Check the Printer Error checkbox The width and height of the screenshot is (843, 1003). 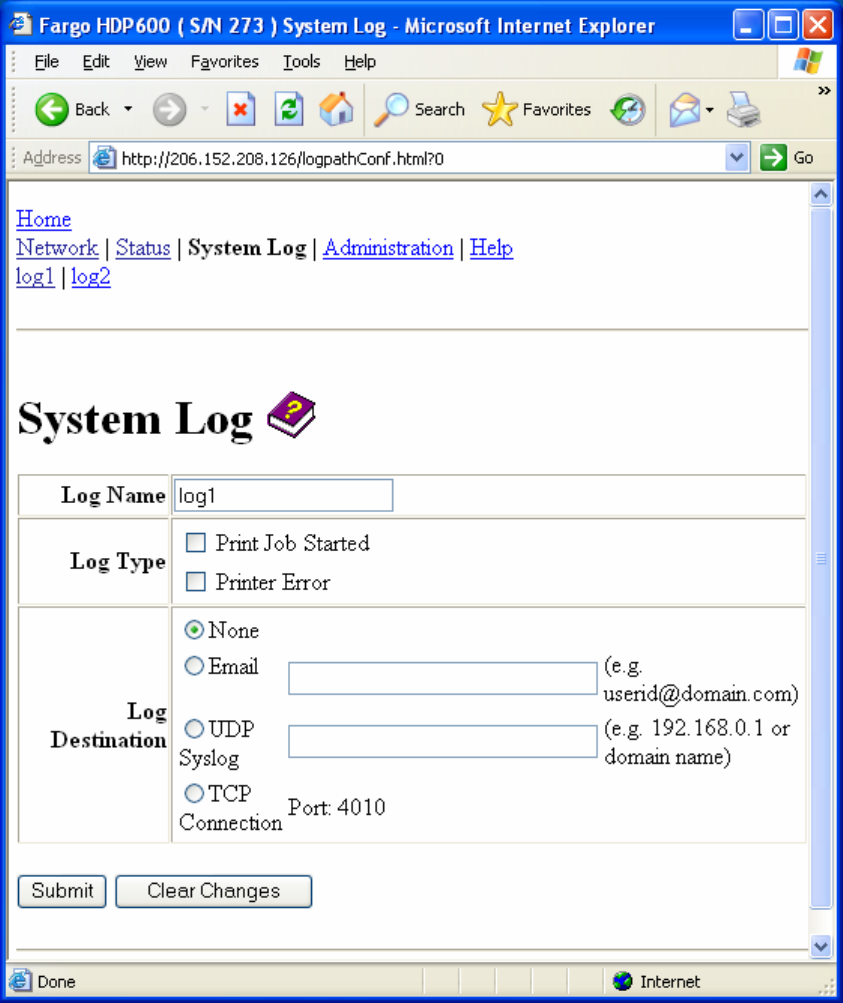point(196,581)
